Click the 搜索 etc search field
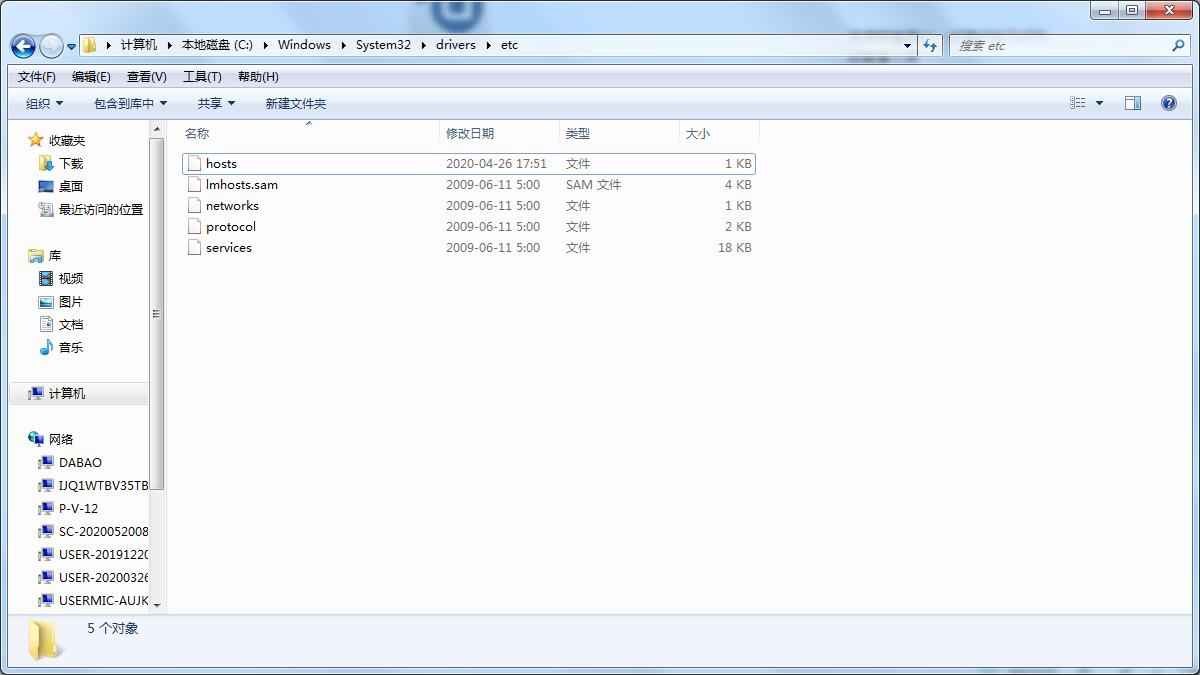This screenshot has width=1200, height=675. click(x=1060, y=45)
